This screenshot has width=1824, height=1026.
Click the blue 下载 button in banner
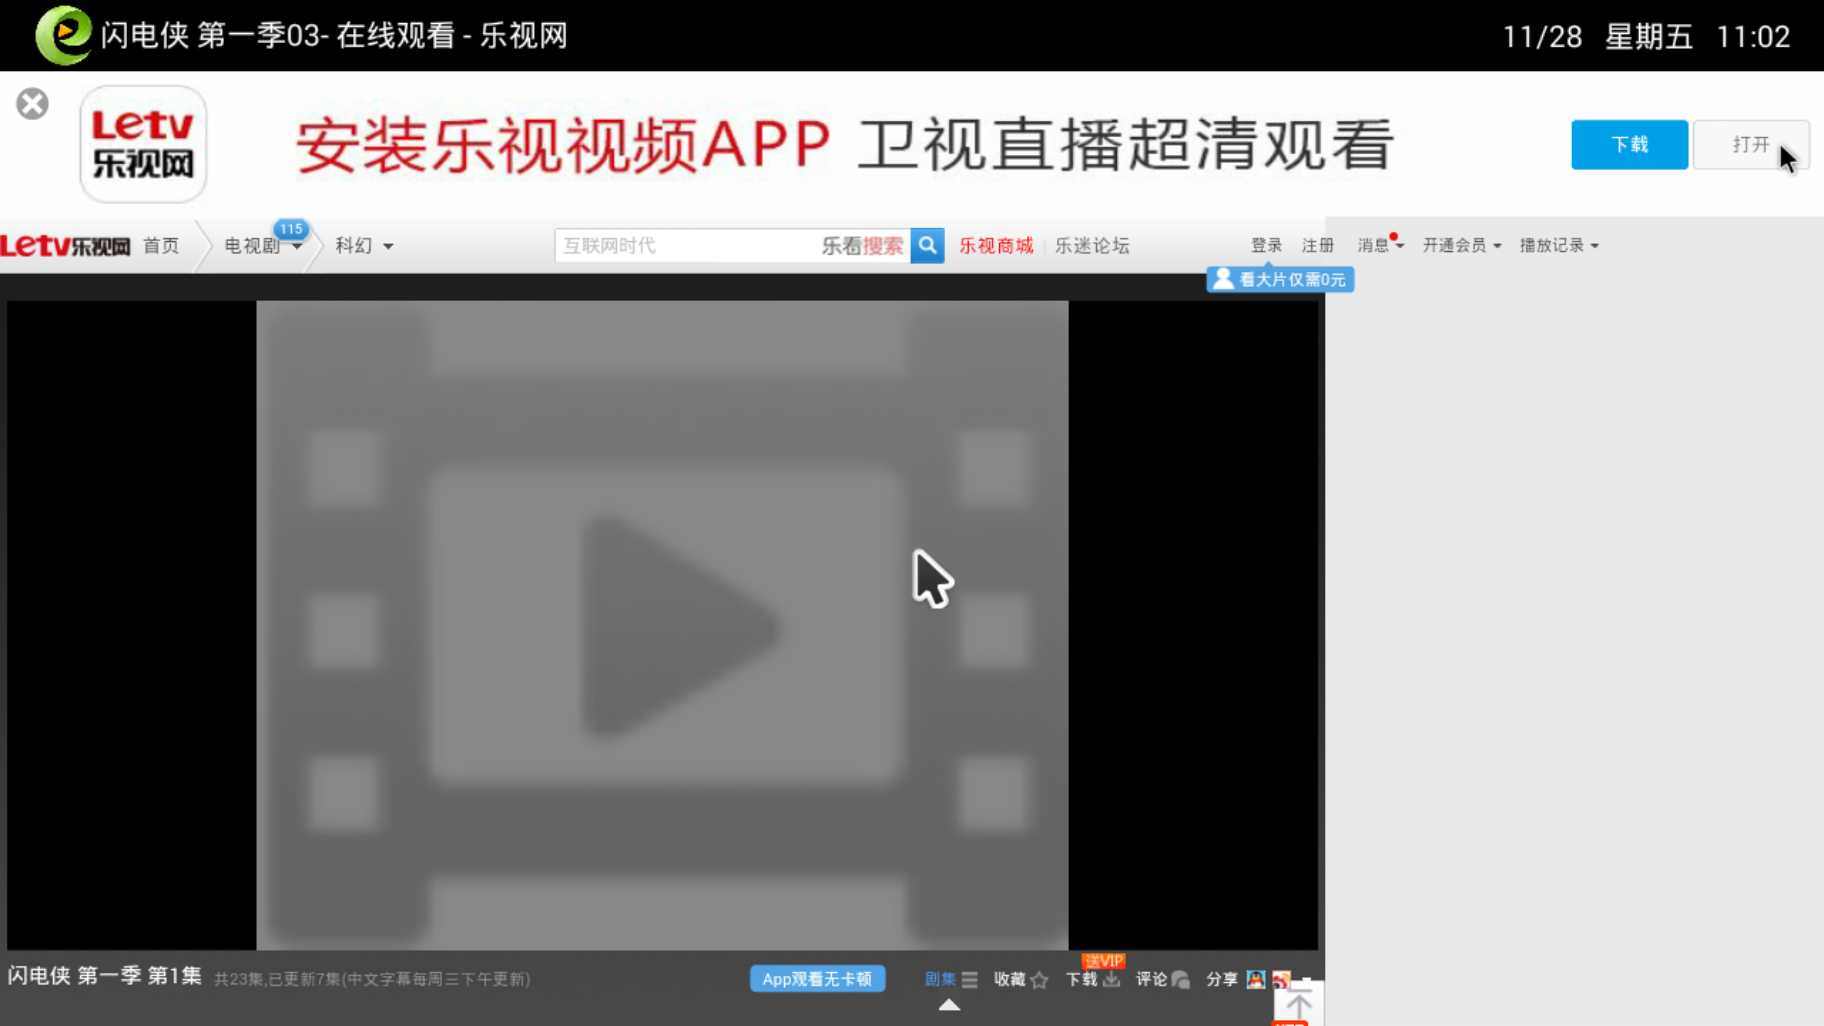click(1629, 145)
